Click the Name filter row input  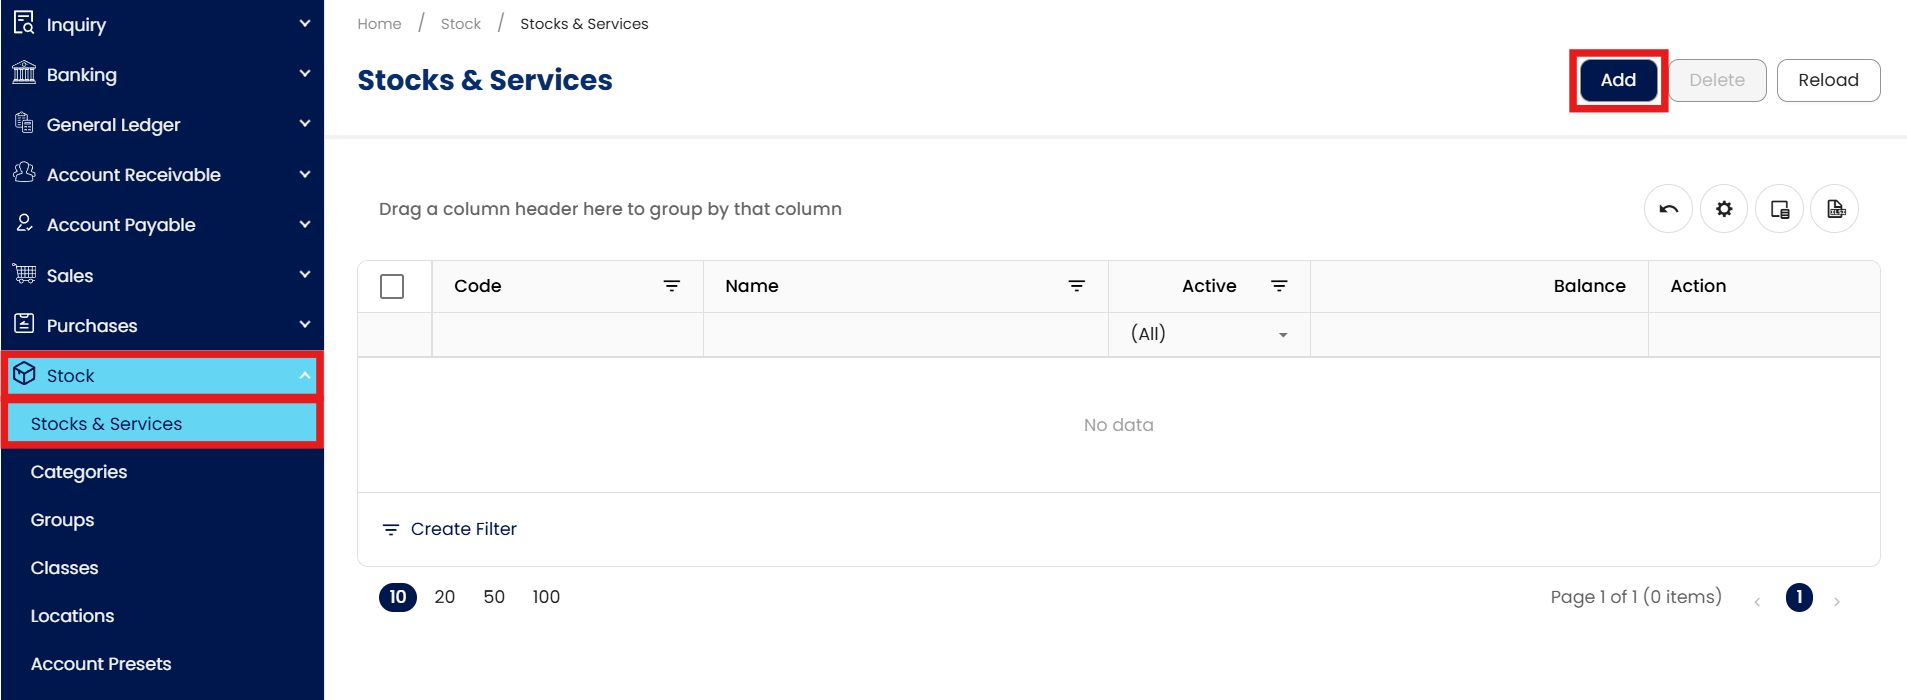905,334
